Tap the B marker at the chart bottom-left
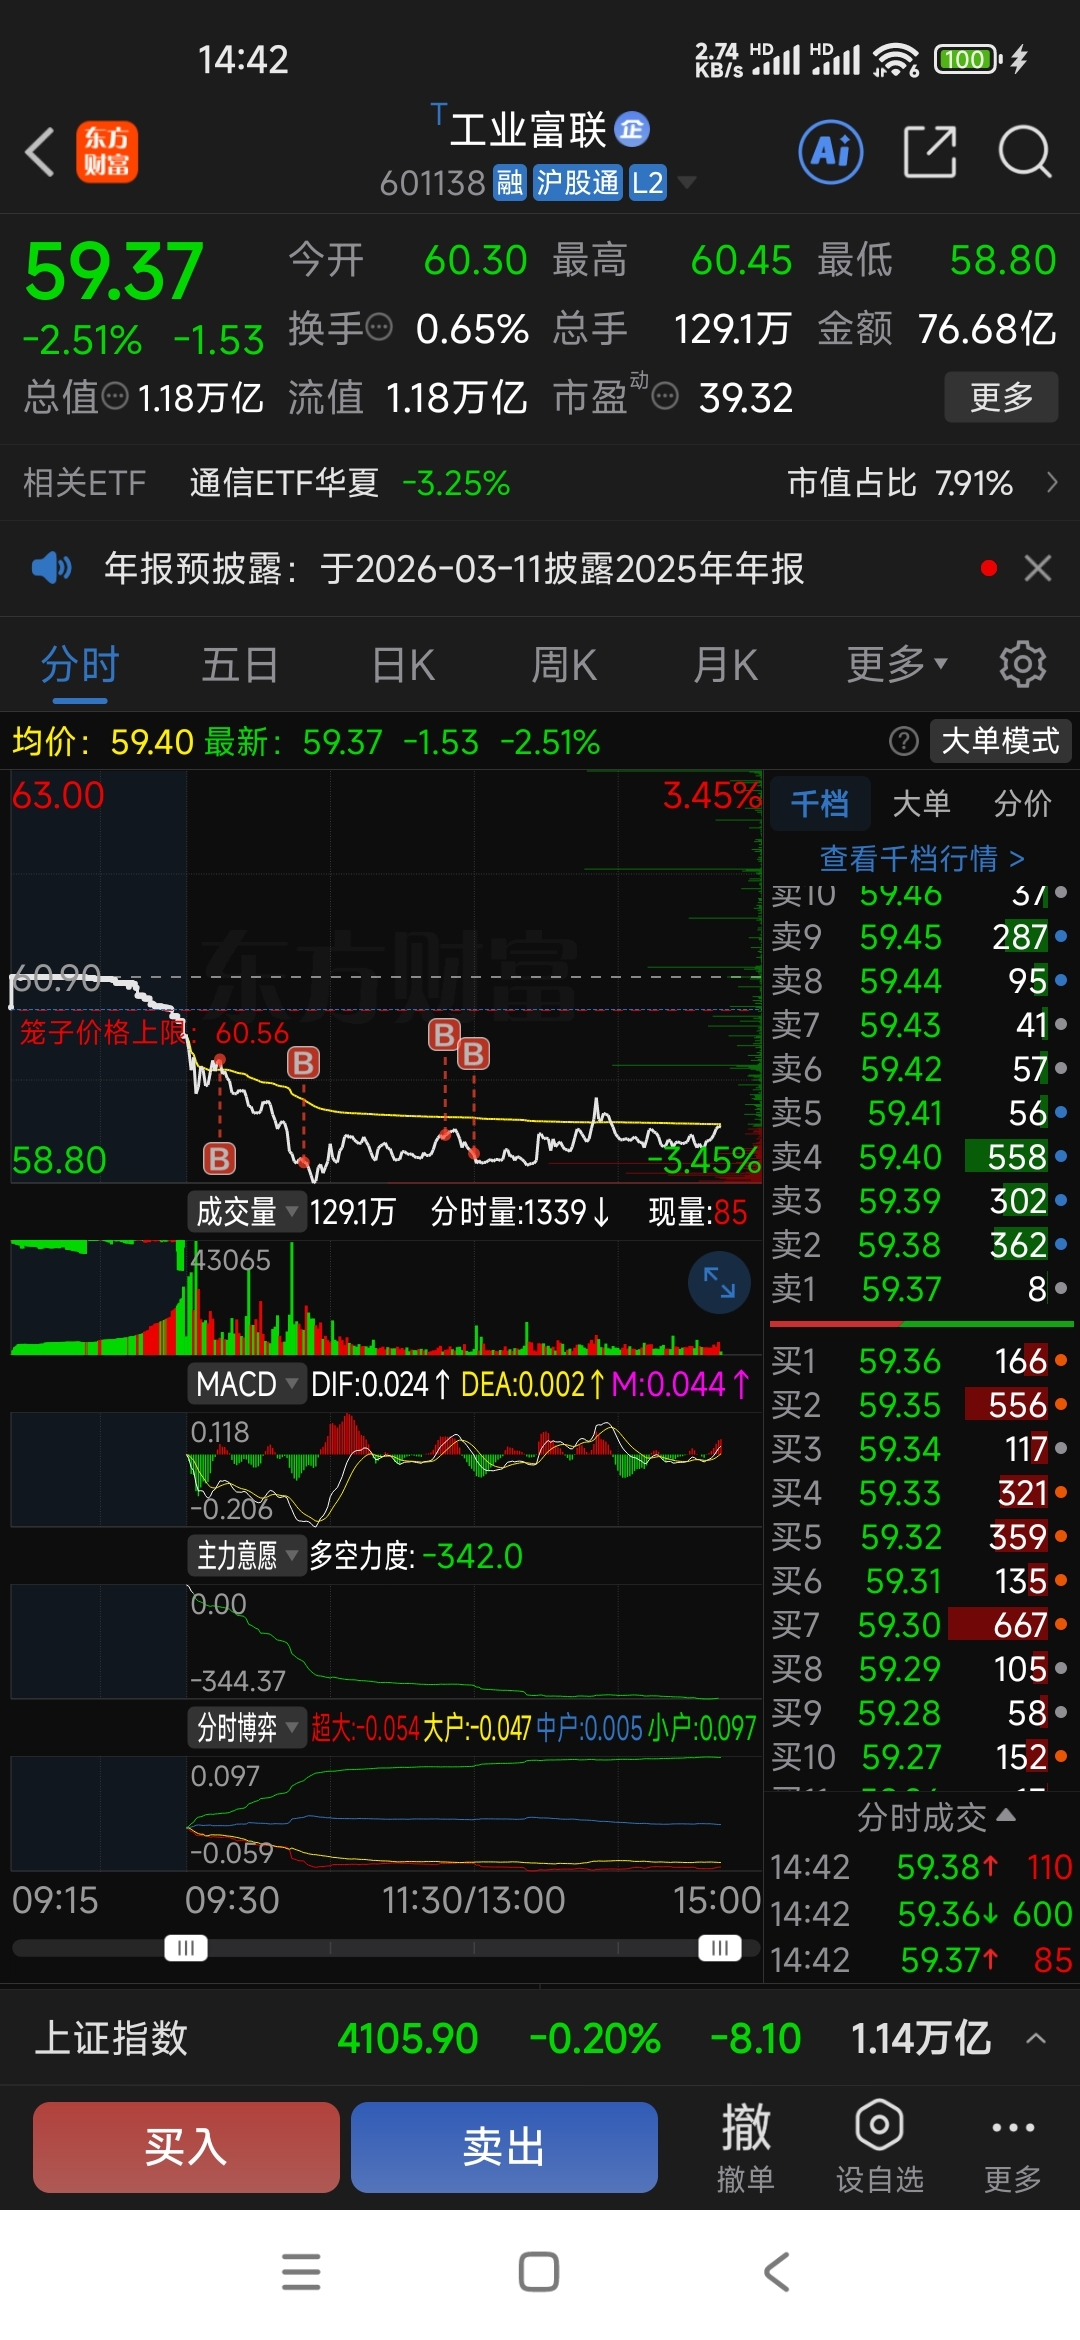Image resolution: width=1080 pixels, height=2340 pixels. (220, 1158)
